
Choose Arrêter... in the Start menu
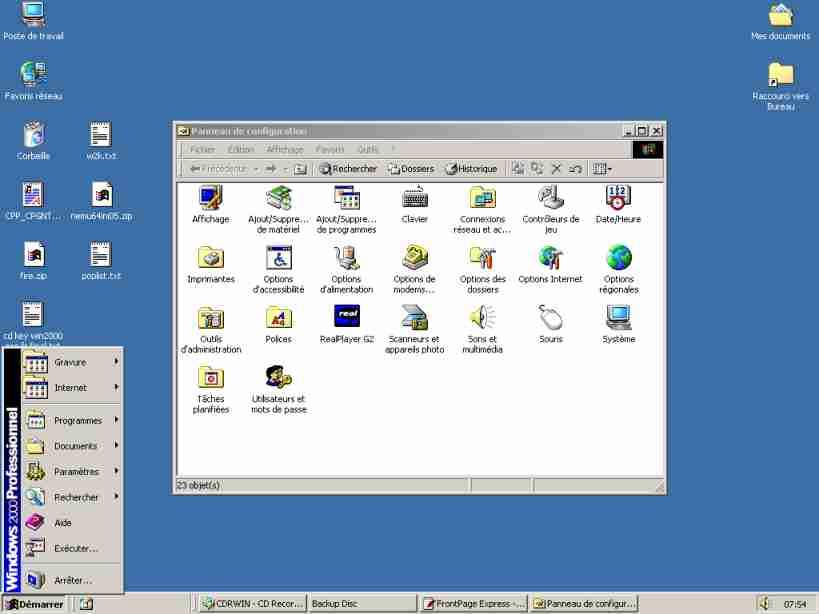click(x=72, y=580)
